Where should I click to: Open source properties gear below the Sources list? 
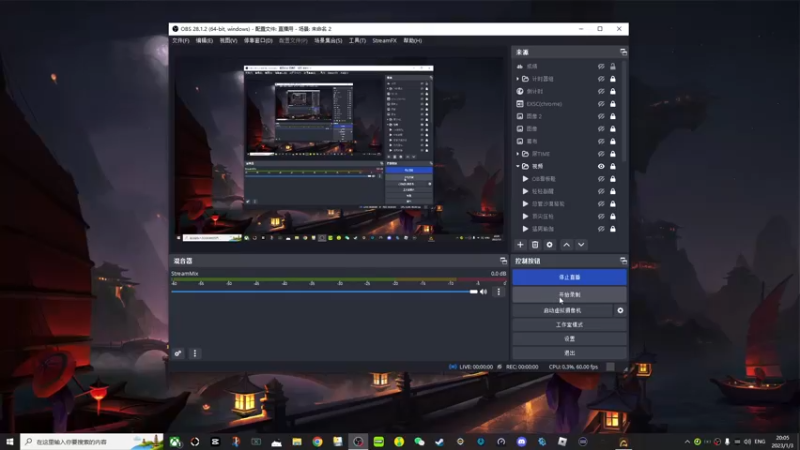coord(549,245)
